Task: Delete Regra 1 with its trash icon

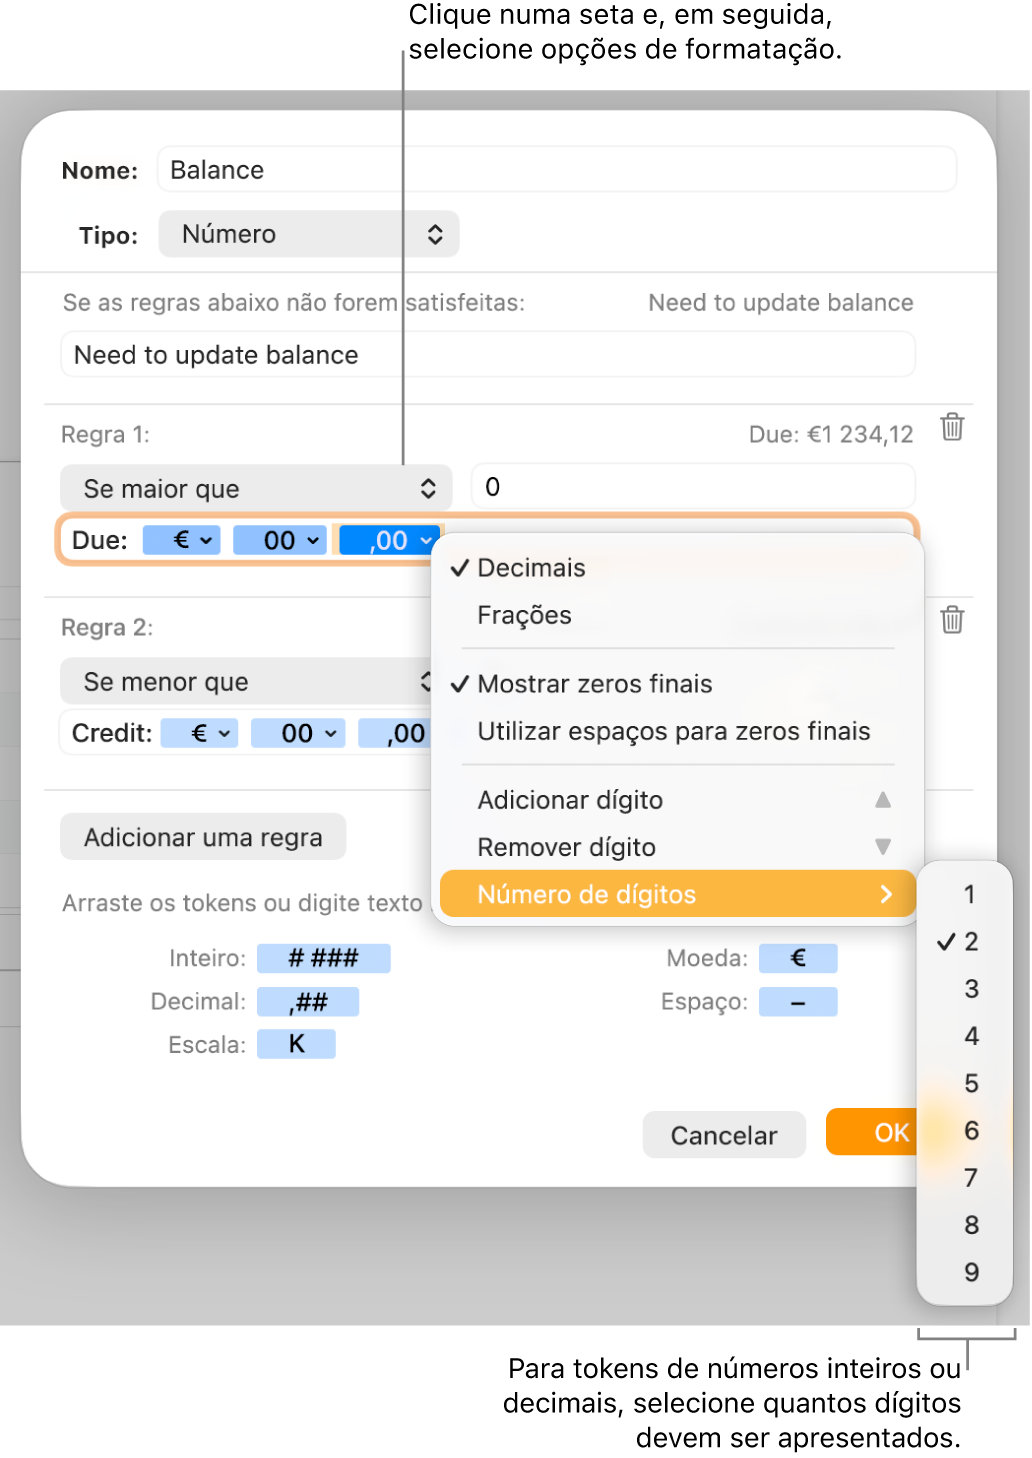Action: point(952,427)
